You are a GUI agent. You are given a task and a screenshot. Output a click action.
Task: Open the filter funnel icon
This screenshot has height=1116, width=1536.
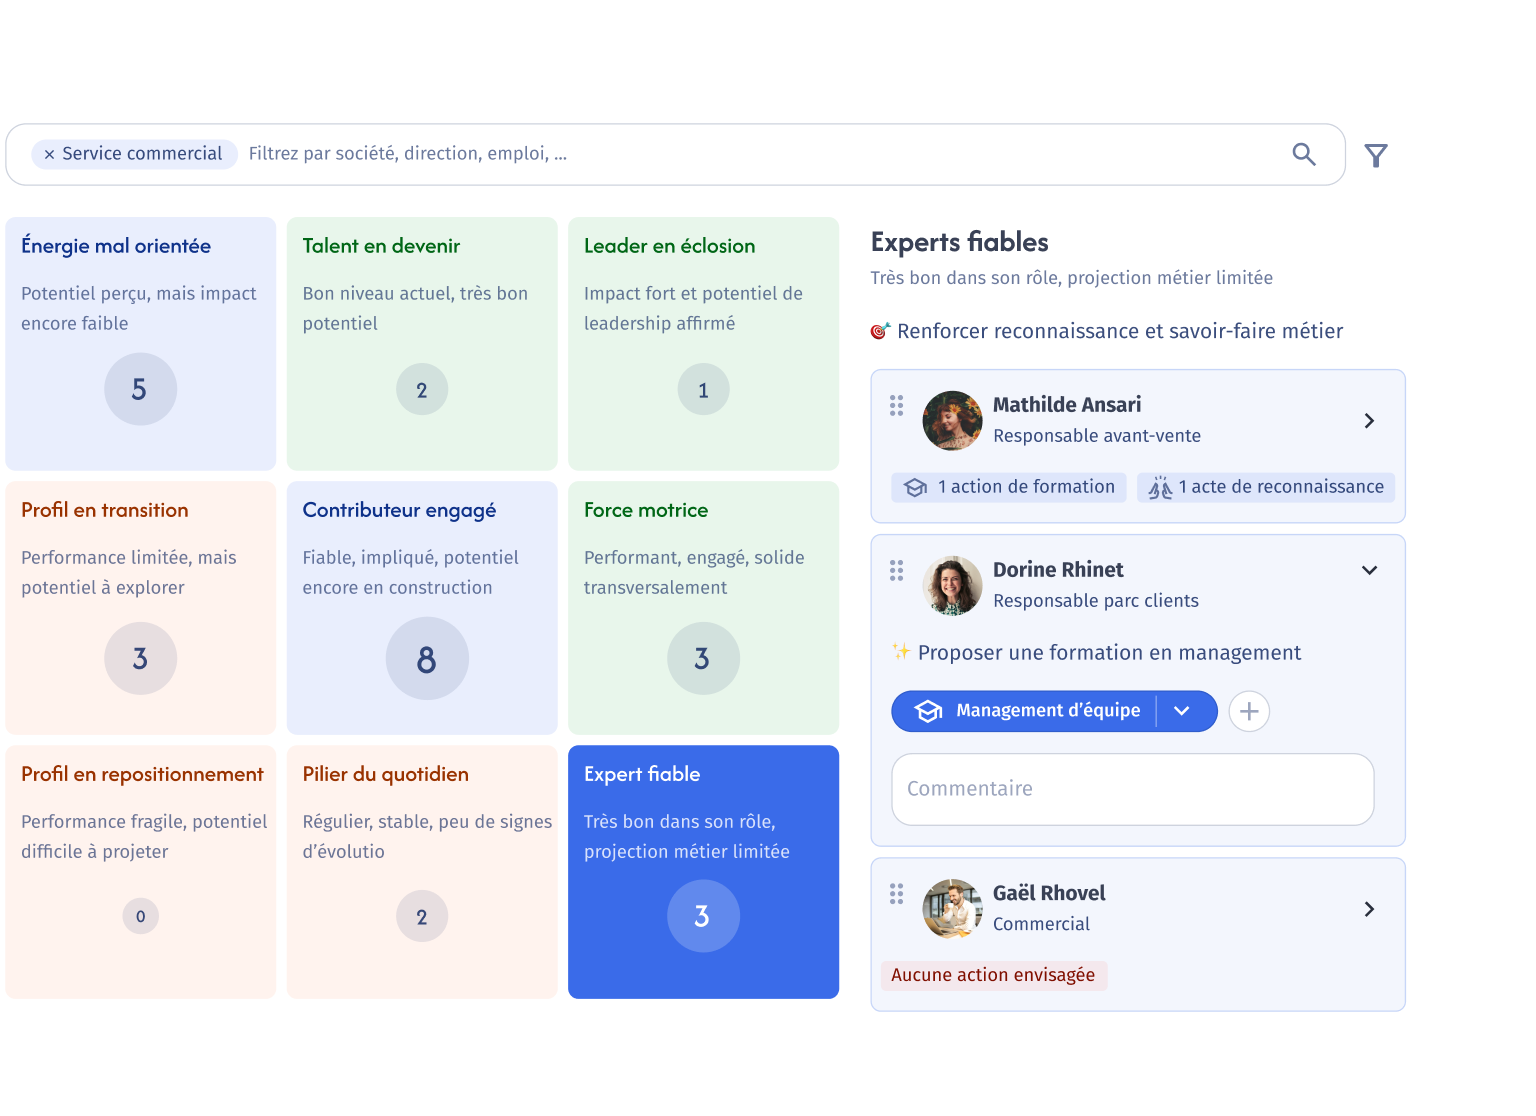pyautogui.click(x=1376, y=155)
